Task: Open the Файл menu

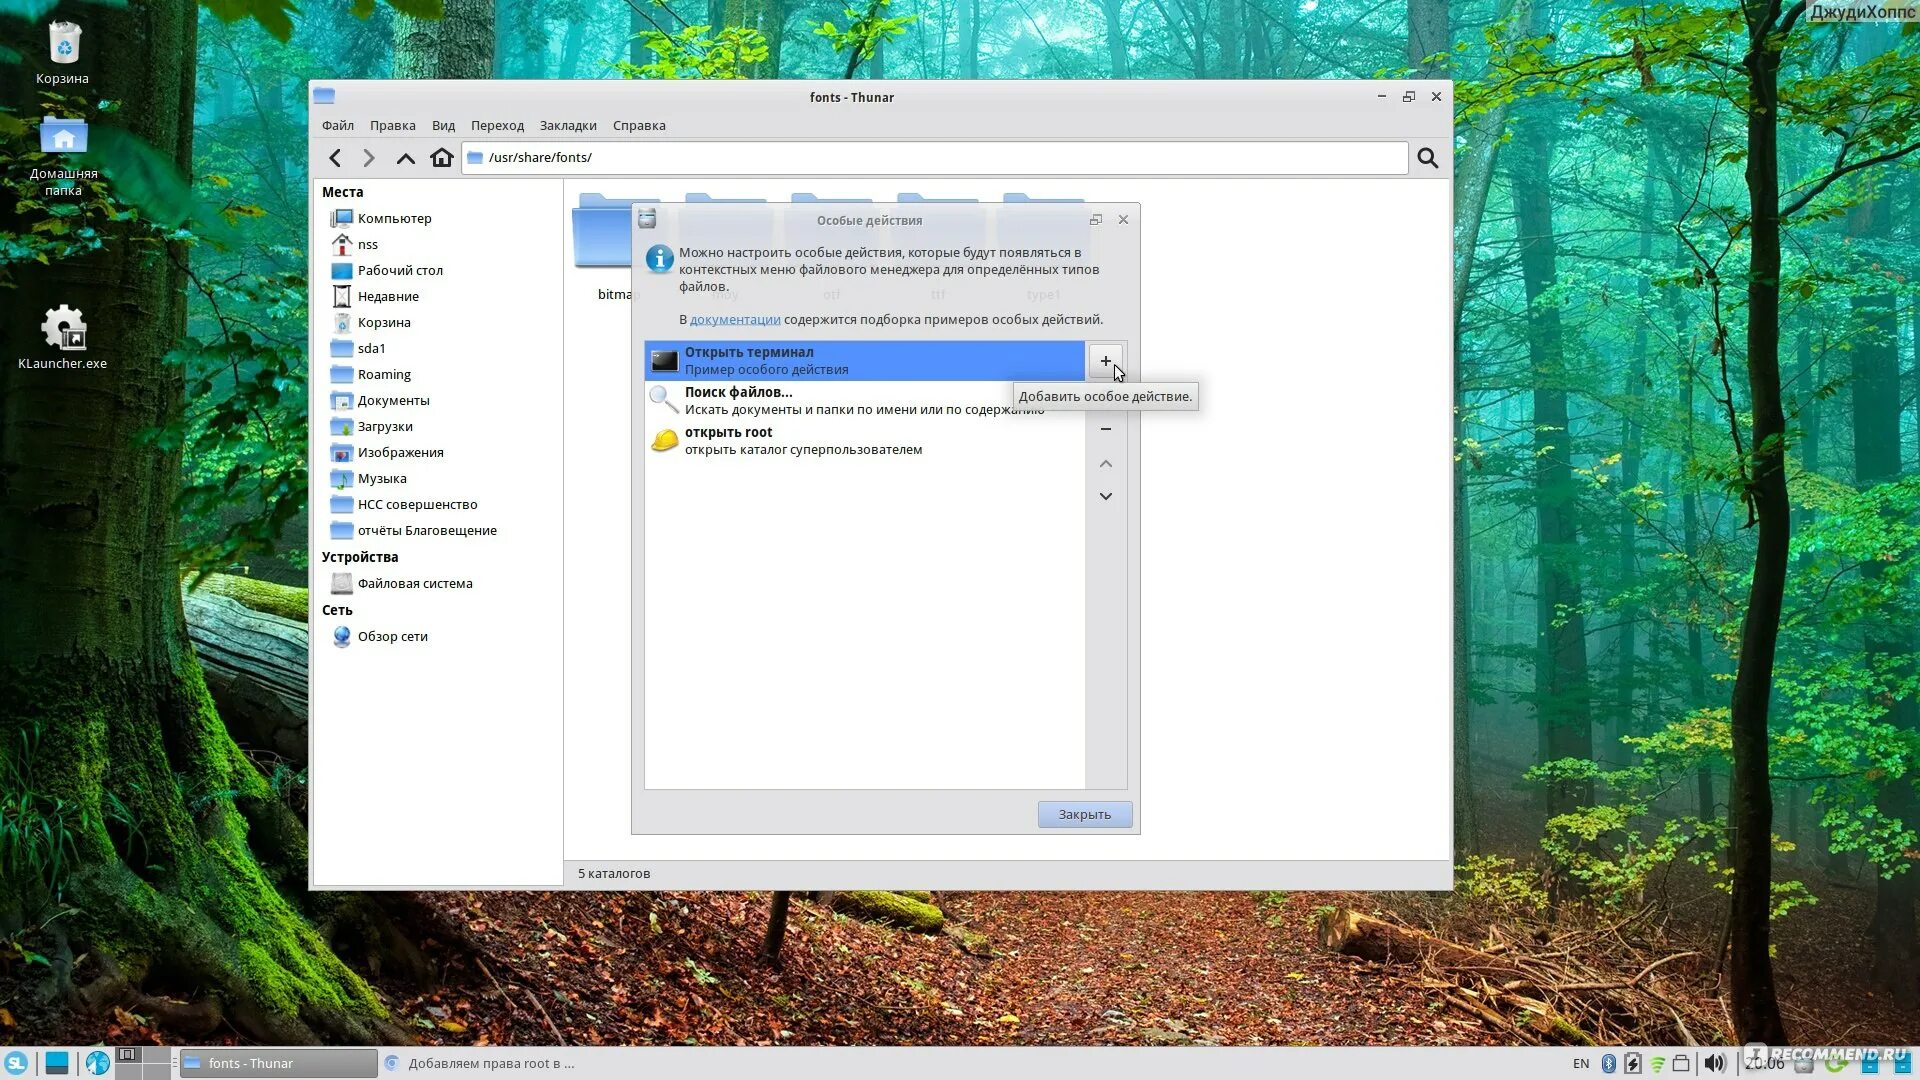Action: 338,126
